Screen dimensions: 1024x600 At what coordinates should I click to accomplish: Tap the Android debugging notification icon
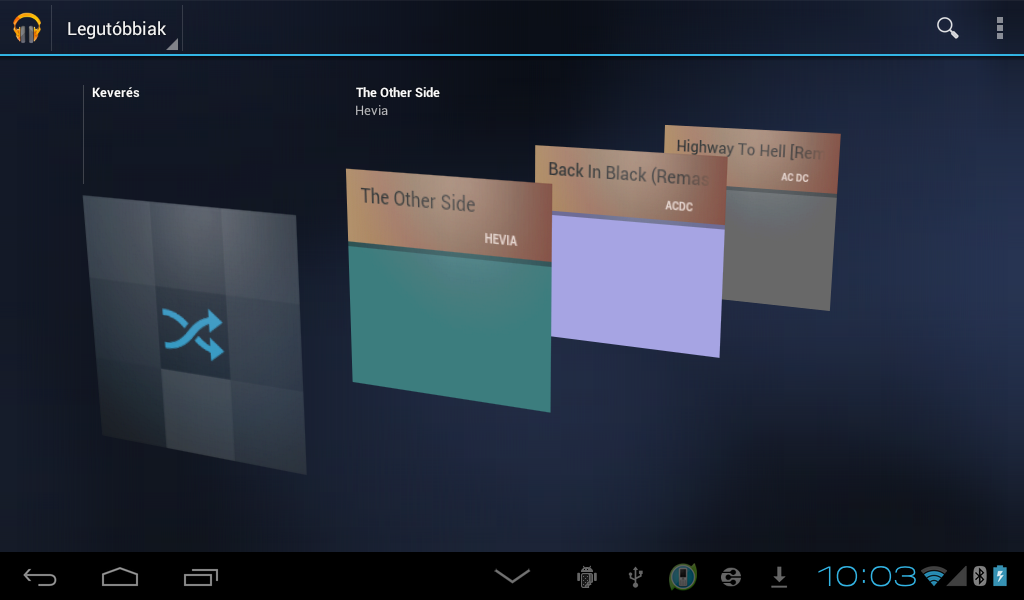coord(586,577)
